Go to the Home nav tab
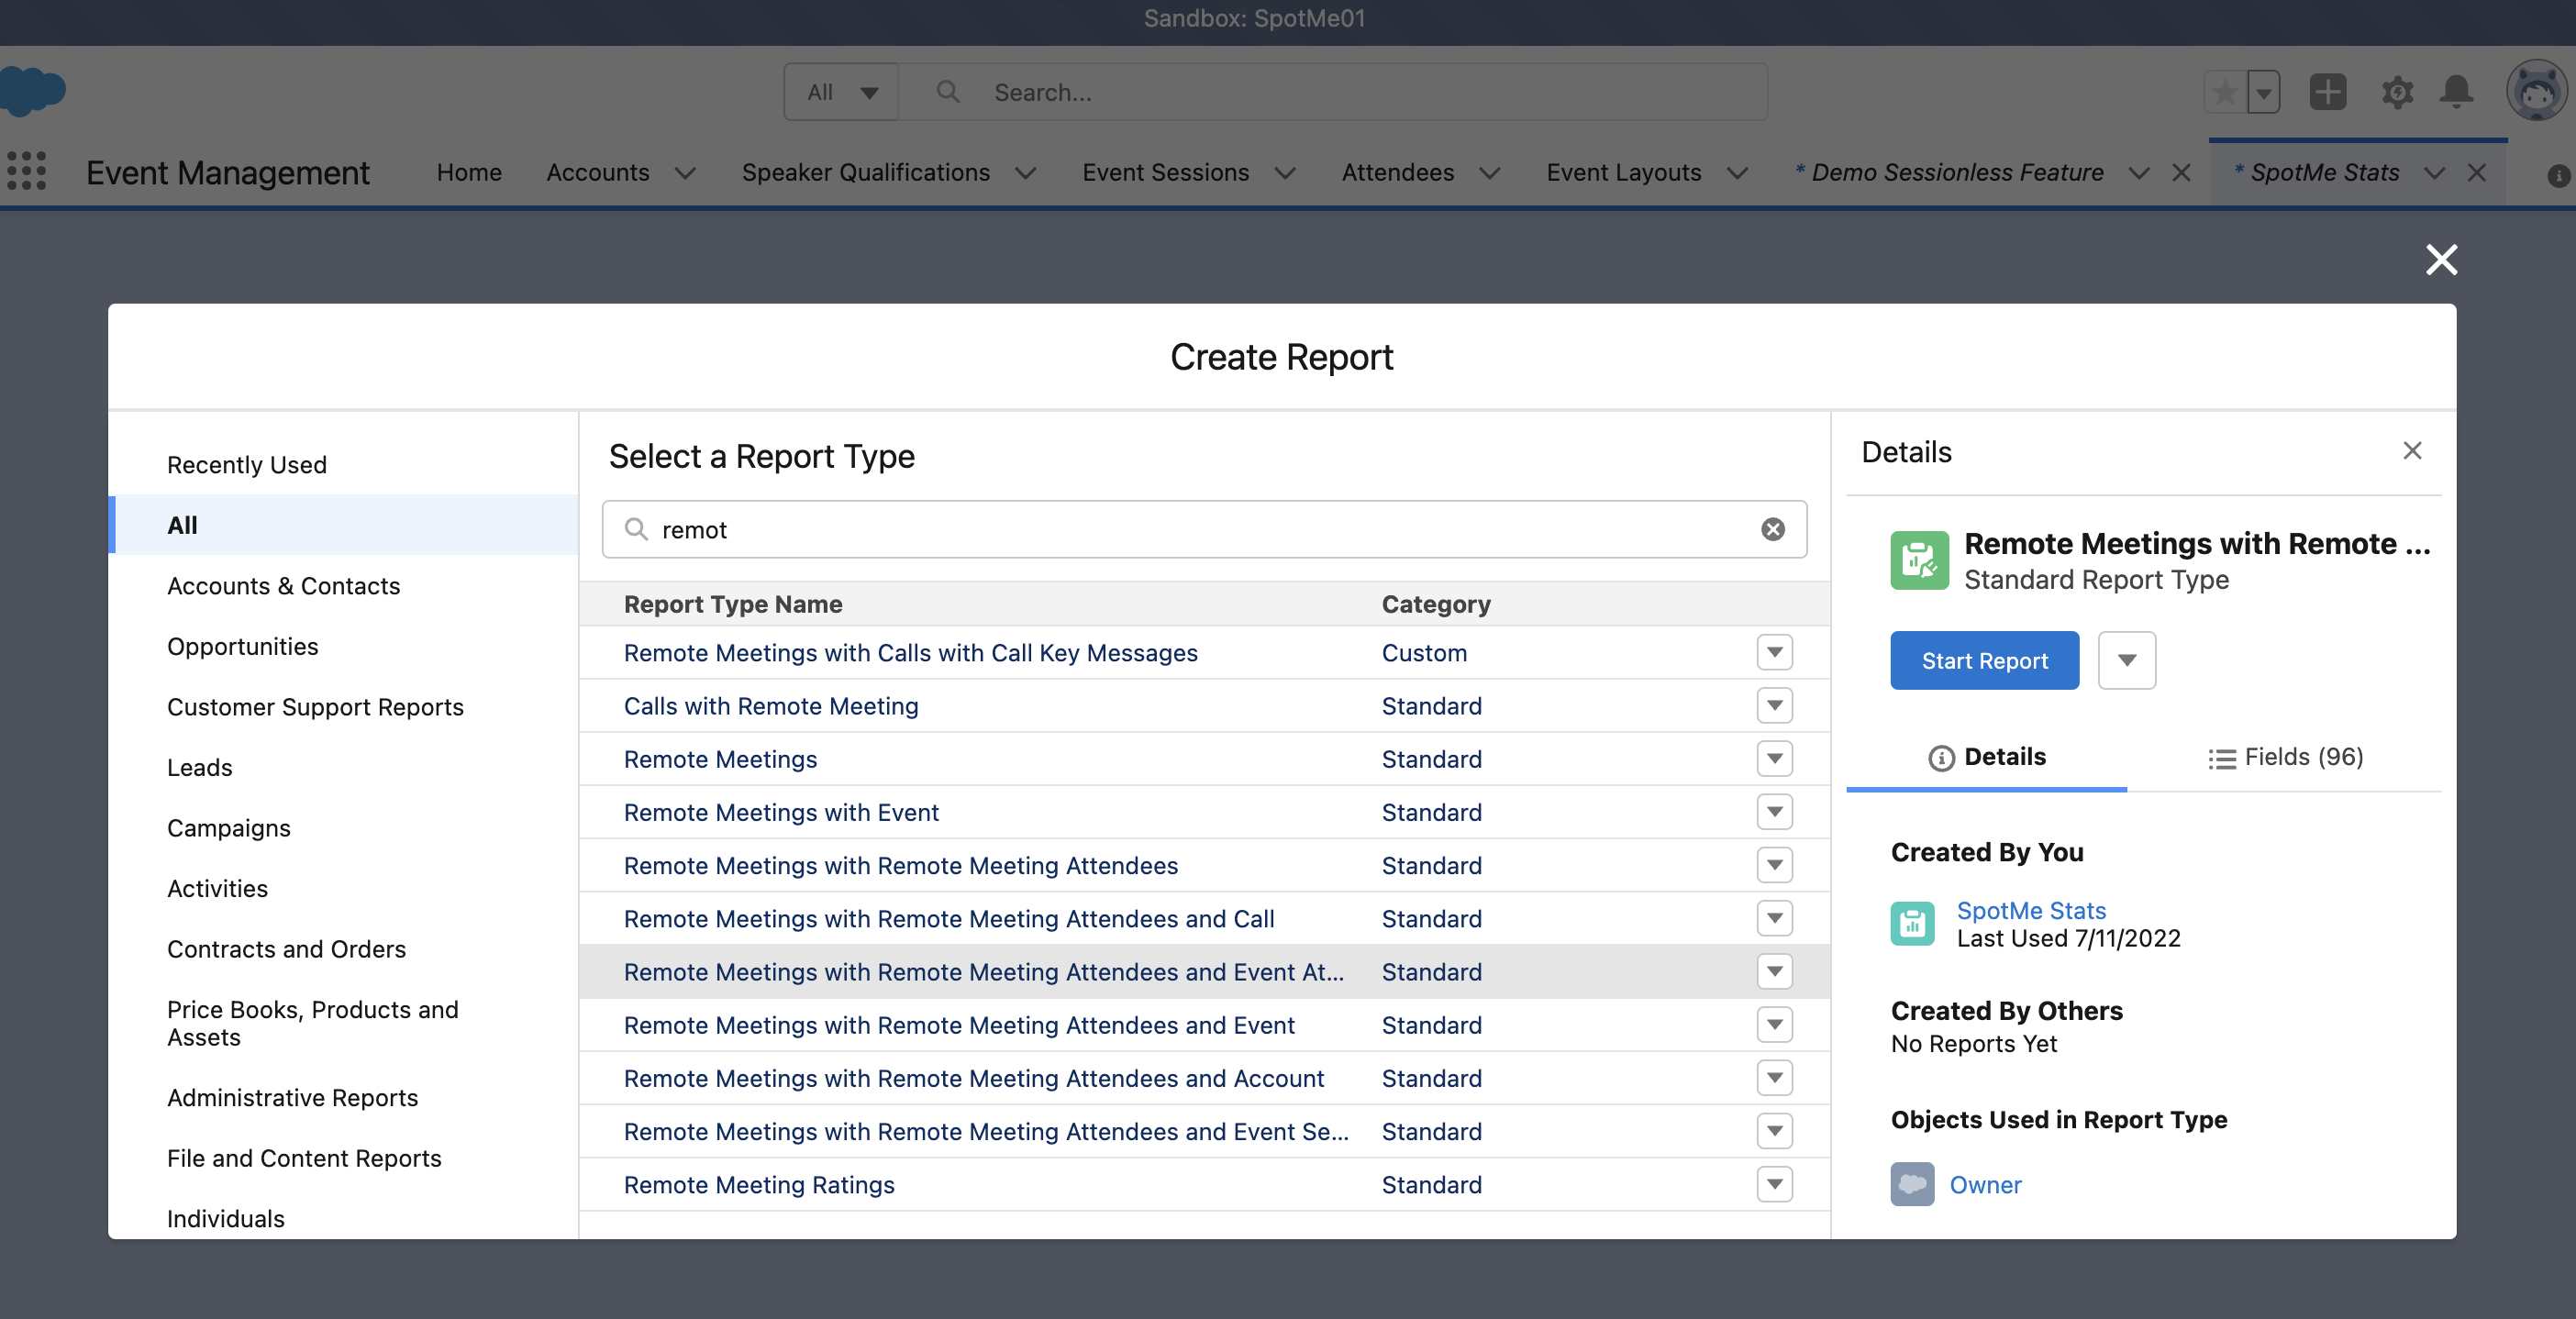Viewport: 2576px width, 1319px height. [469, 173]
